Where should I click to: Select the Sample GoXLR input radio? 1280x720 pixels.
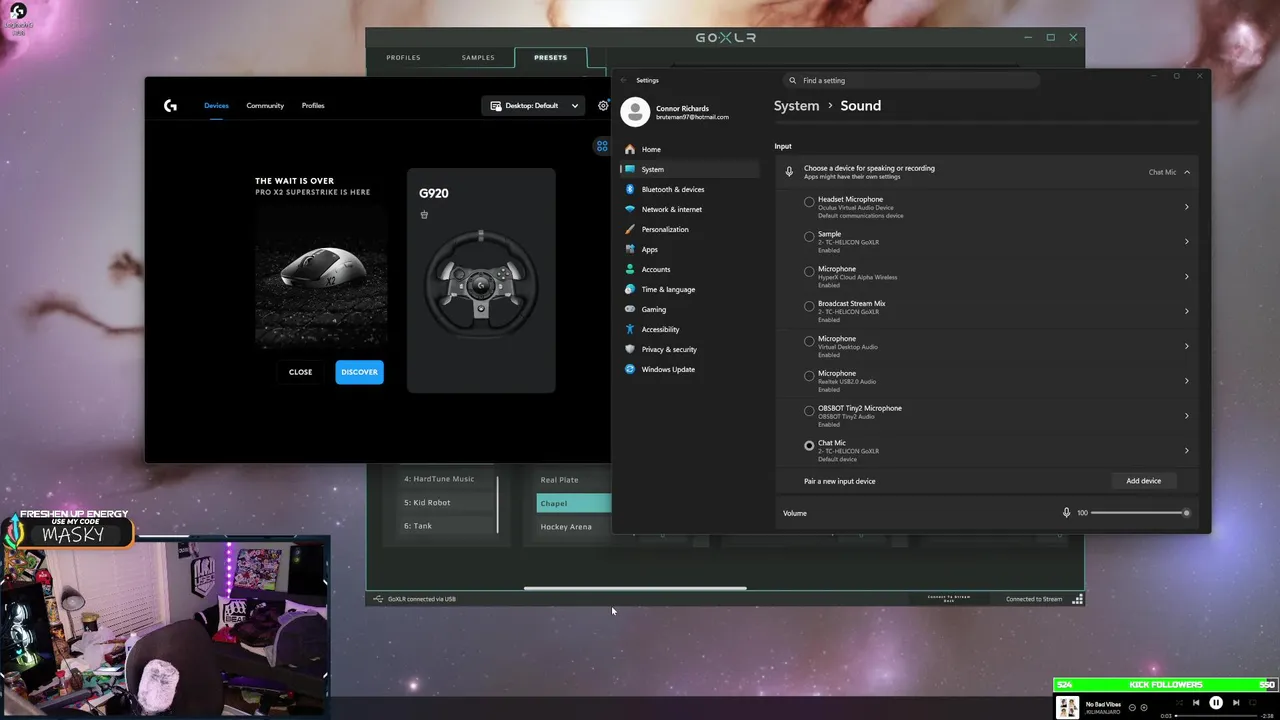click(x=809, y=237)
